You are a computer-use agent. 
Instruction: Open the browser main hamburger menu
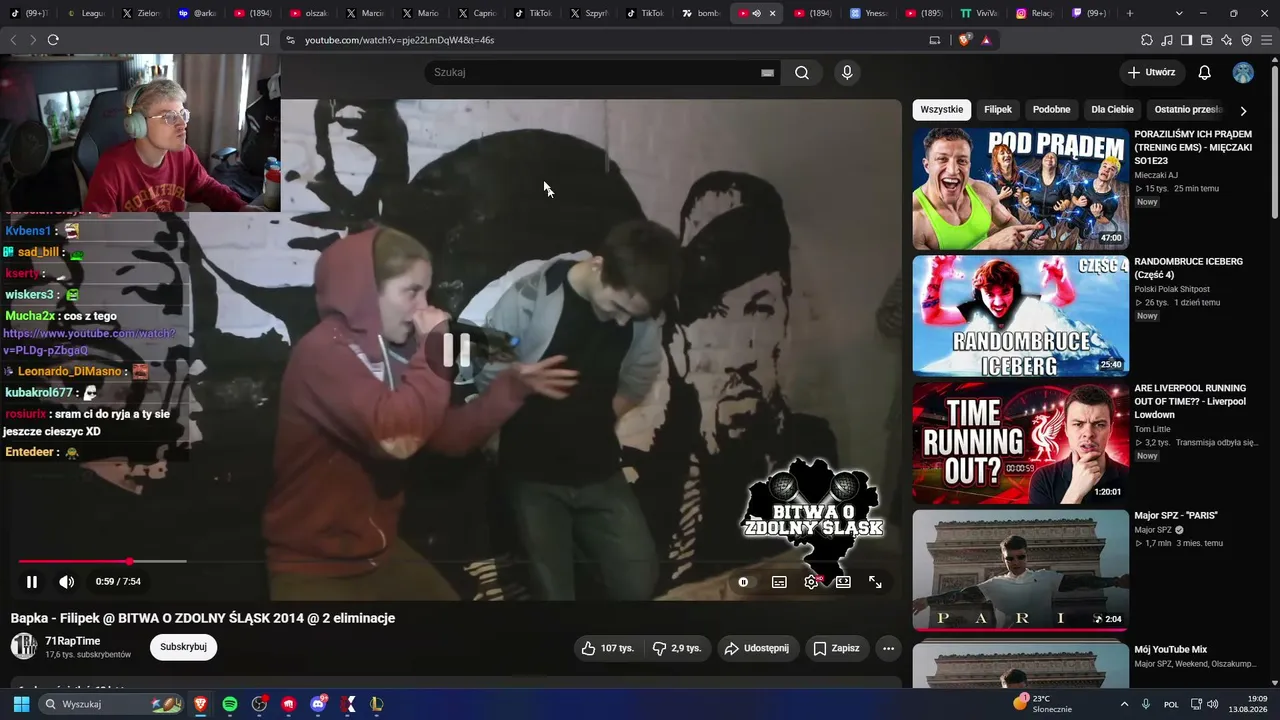1267,40
